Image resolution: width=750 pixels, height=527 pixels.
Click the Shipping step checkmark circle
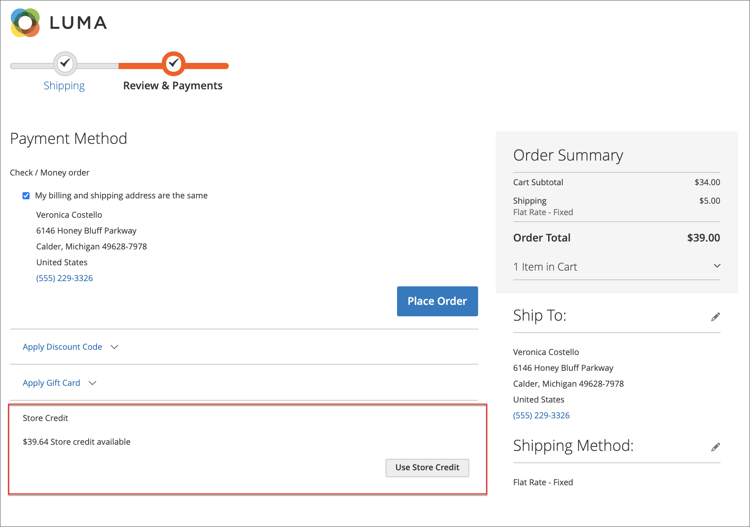click(x=65, y=63)
